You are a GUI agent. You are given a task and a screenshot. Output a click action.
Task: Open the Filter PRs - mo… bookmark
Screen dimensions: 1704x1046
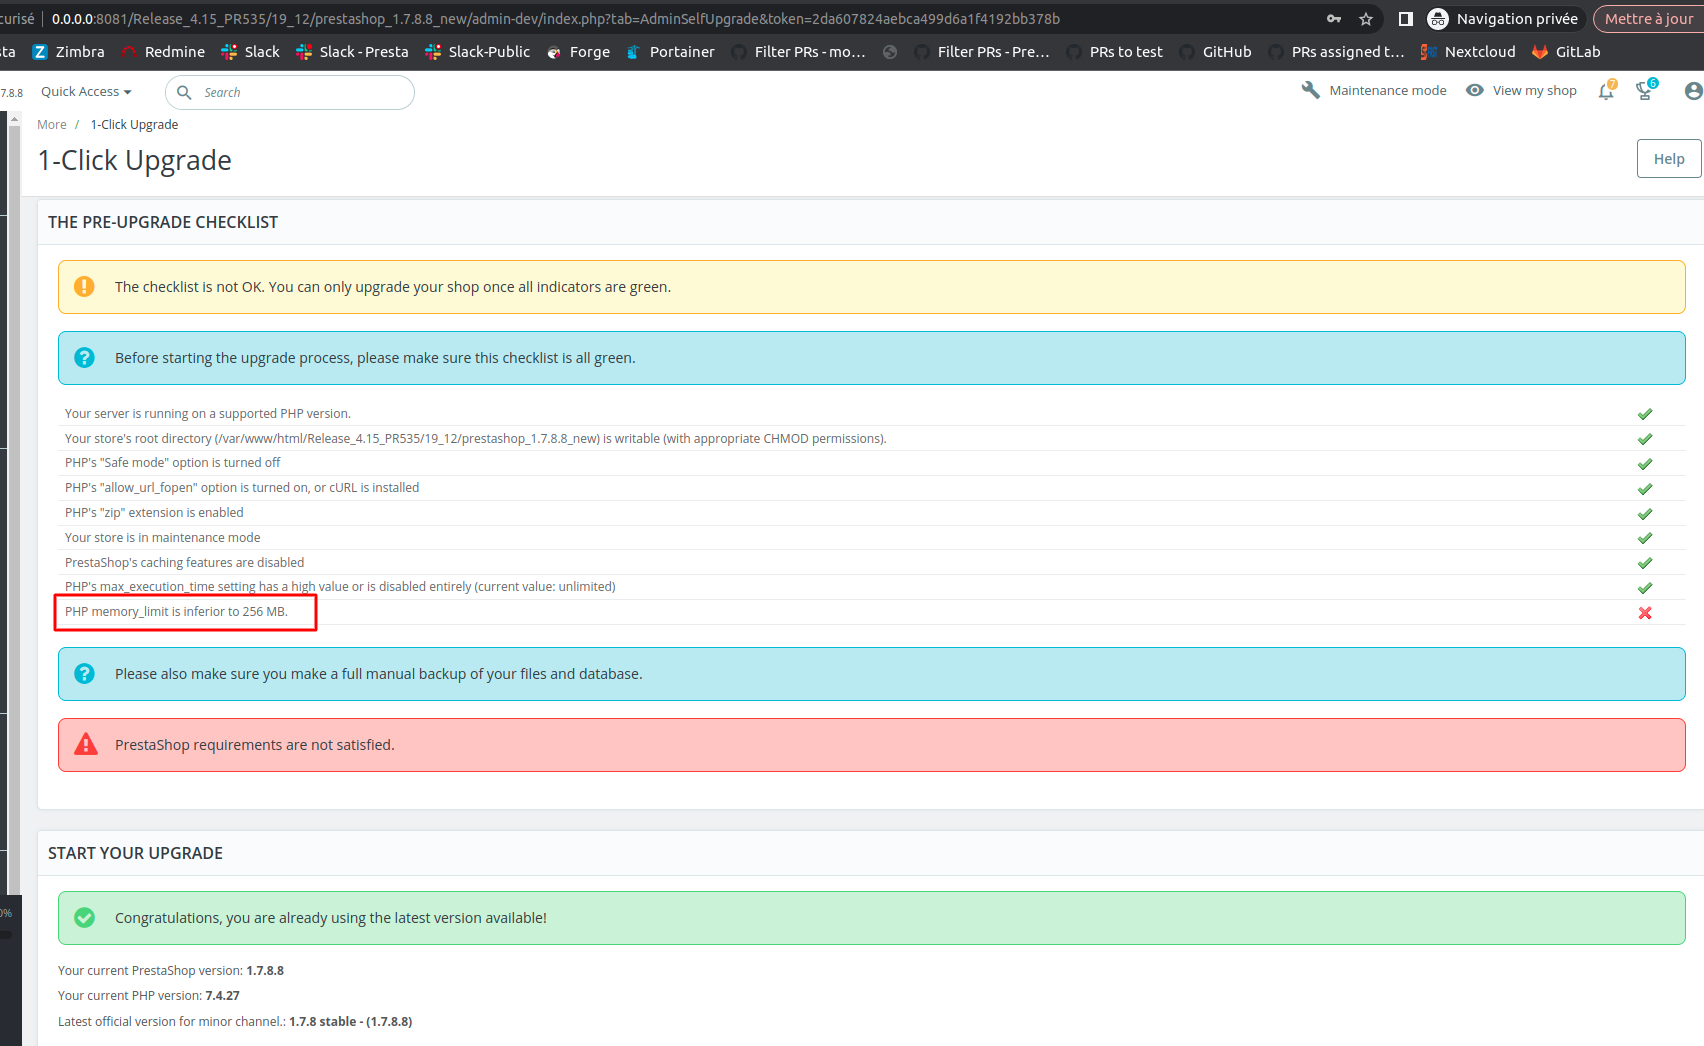(x=798, y=52)
